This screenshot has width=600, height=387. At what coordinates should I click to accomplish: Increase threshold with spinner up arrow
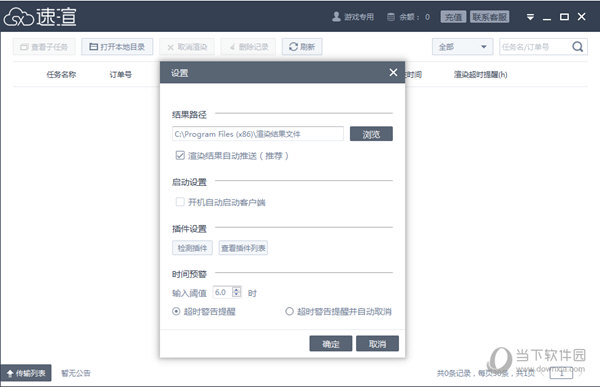[x=236, y=289]
